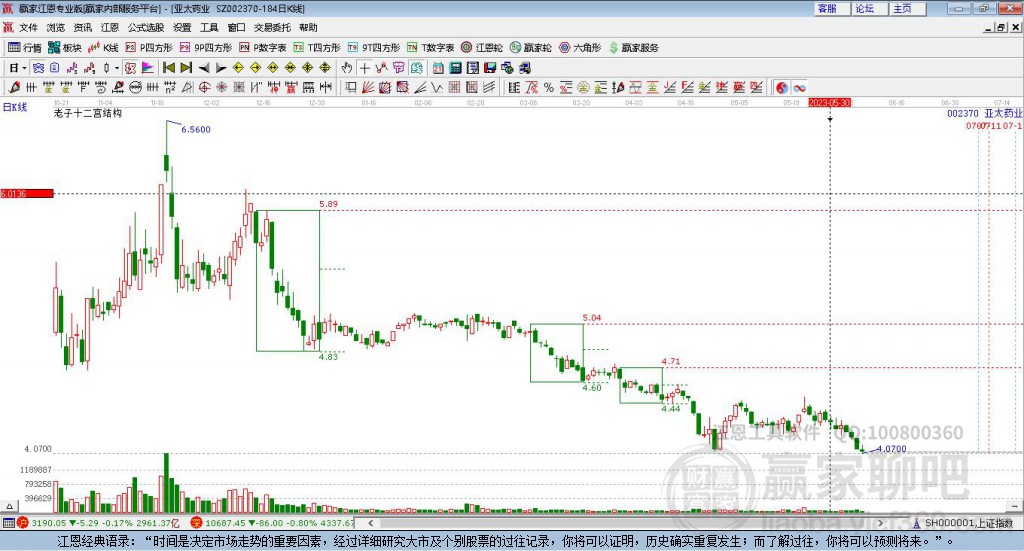Open the 9T四方形 tool

[374, 48]
